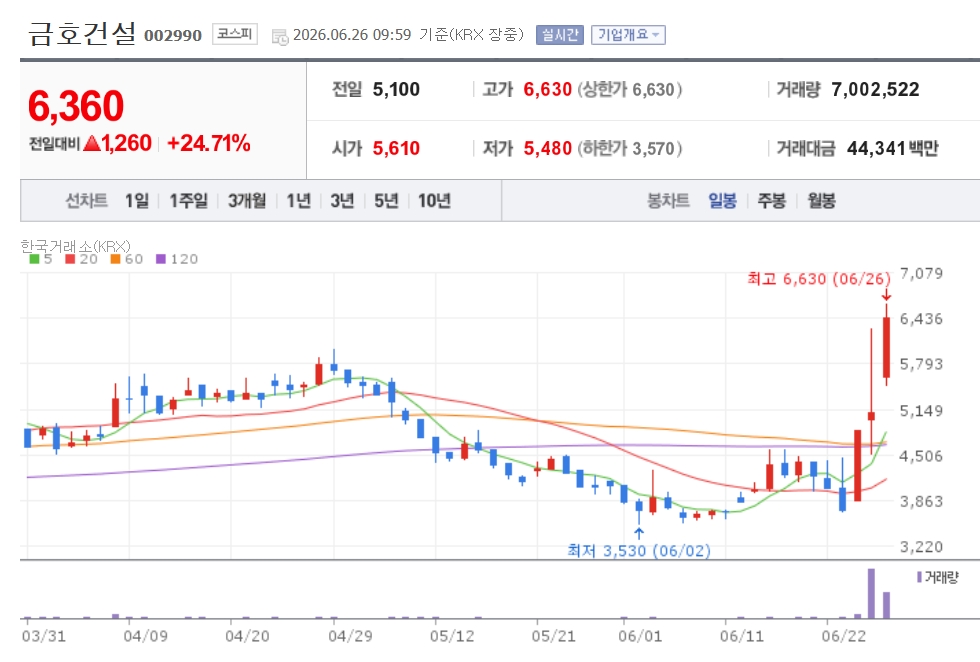Click the 코스피 market badge
Image resolution: width=980 pixels, height=662 pixels.
pyautogui.click(x=234, y=33)
